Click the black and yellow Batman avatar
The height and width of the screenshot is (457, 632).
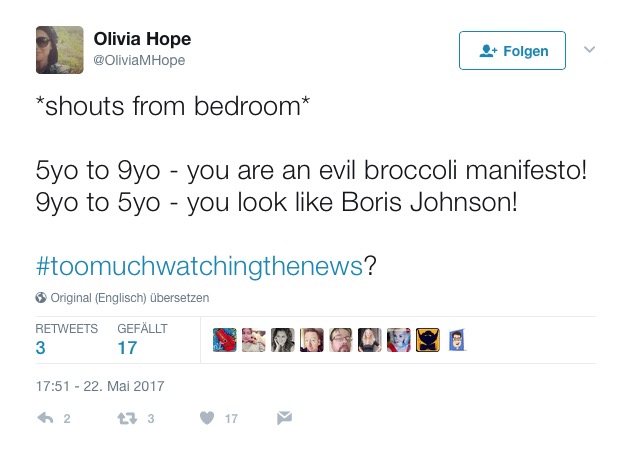click(x=428, y=340)
